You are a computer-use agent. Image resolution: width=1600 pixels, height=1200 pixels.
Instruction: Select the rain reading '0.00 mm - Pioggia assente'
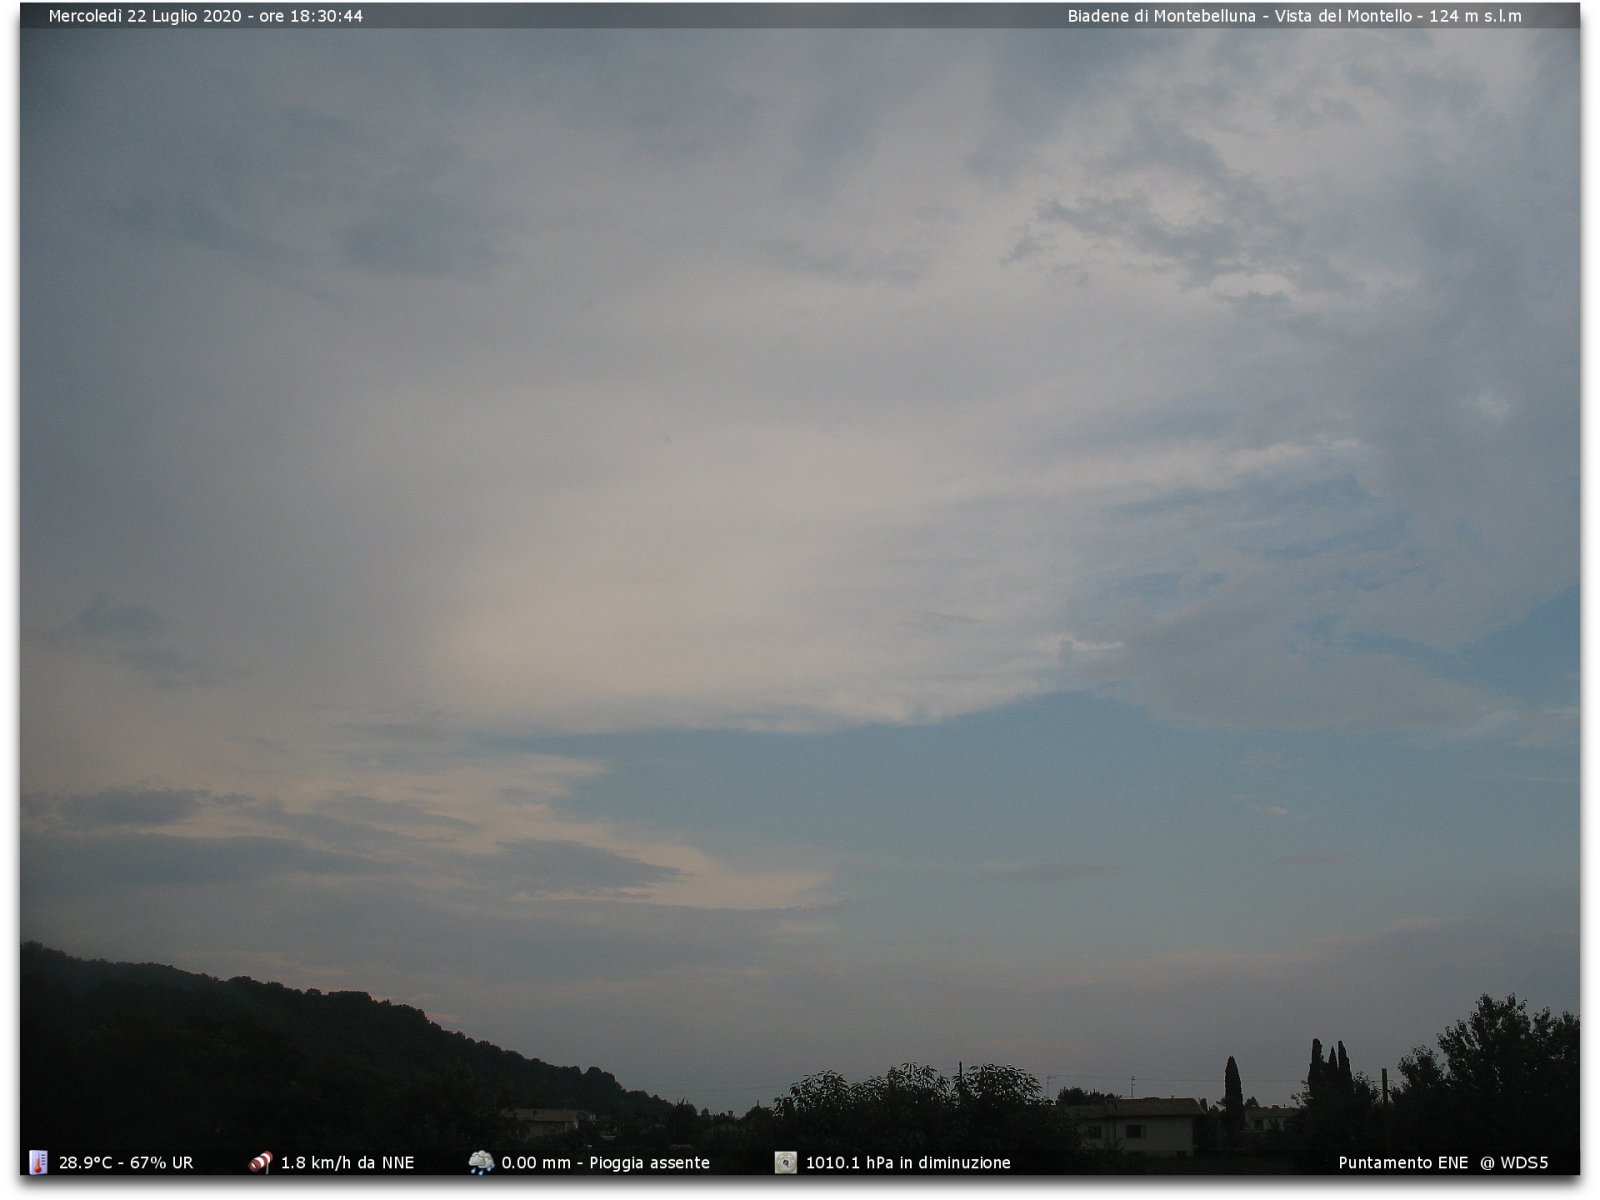(x=606, y=1163)
